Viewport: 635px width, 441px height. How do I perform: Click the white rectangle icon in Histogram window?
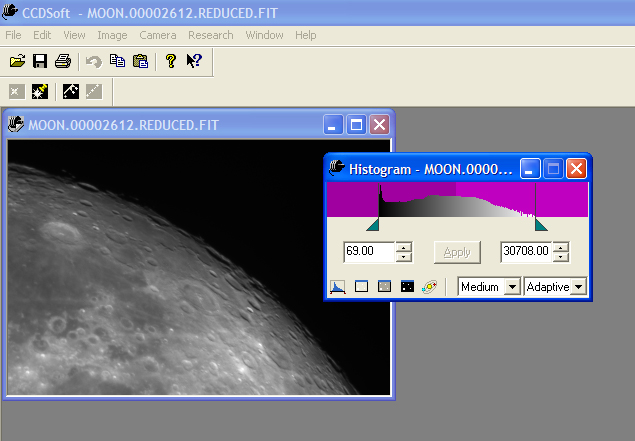click(x=361, y=286)
